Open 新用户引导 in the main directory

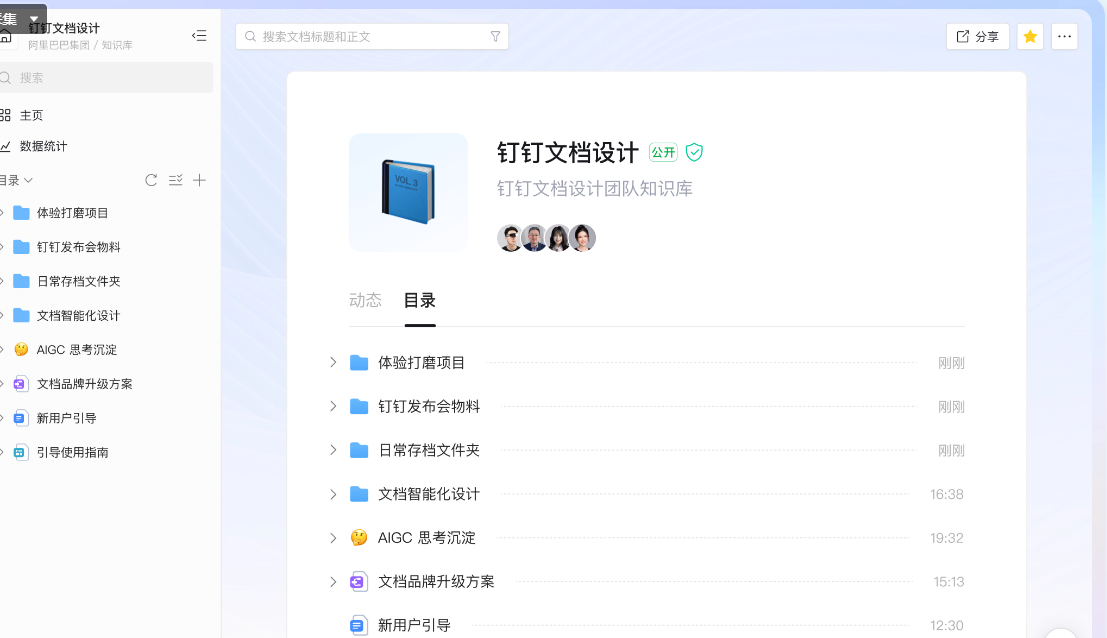[x=414, y=625]
